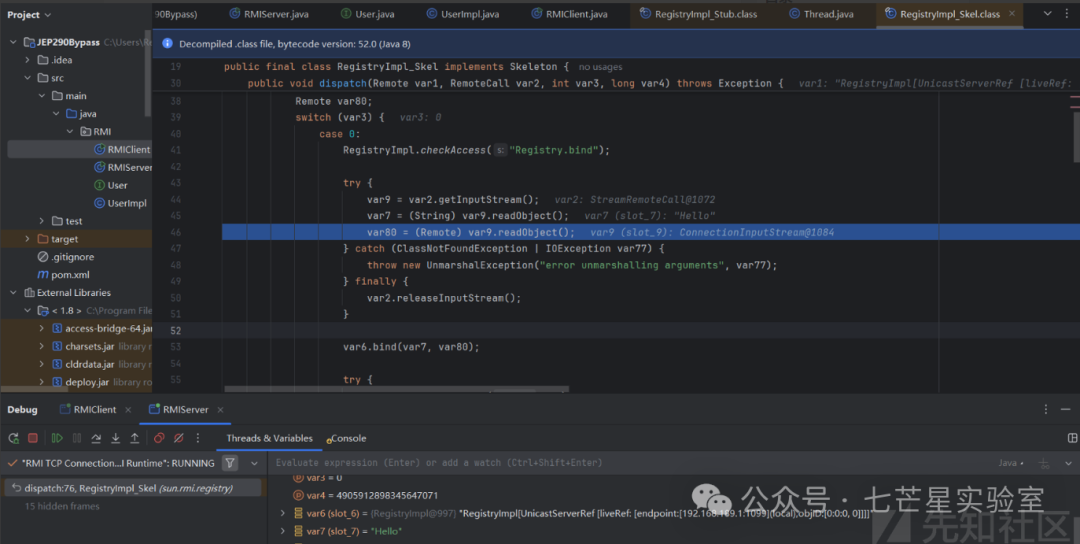Open debug window options menu

coord(1046,409)
